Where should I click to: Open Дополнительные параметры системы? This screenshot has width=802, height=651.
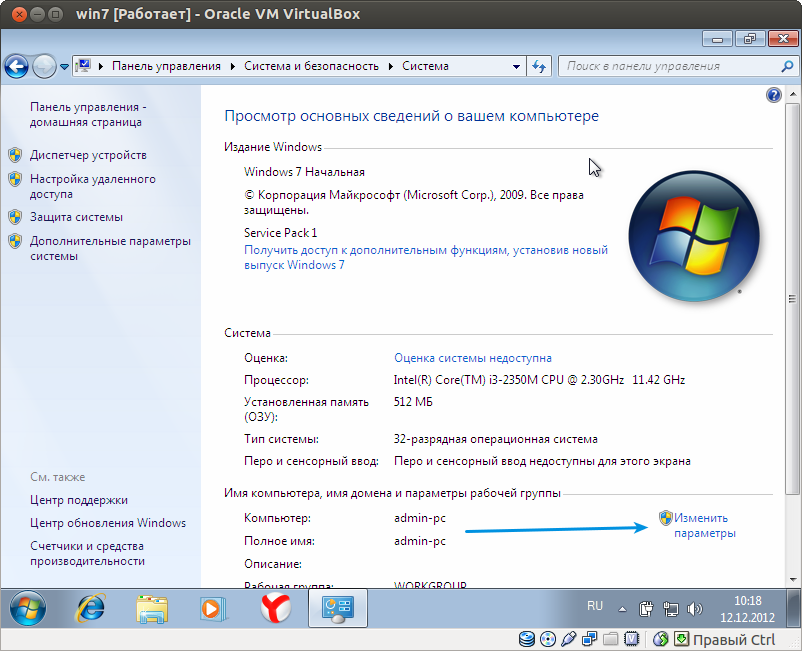coord(110,249)
